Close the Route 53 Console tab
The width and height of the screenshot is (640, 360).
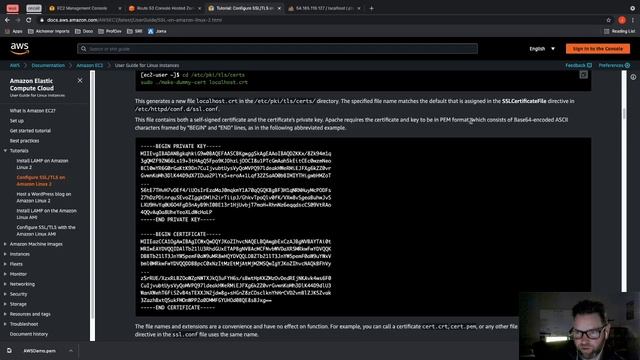click(199, 8)
